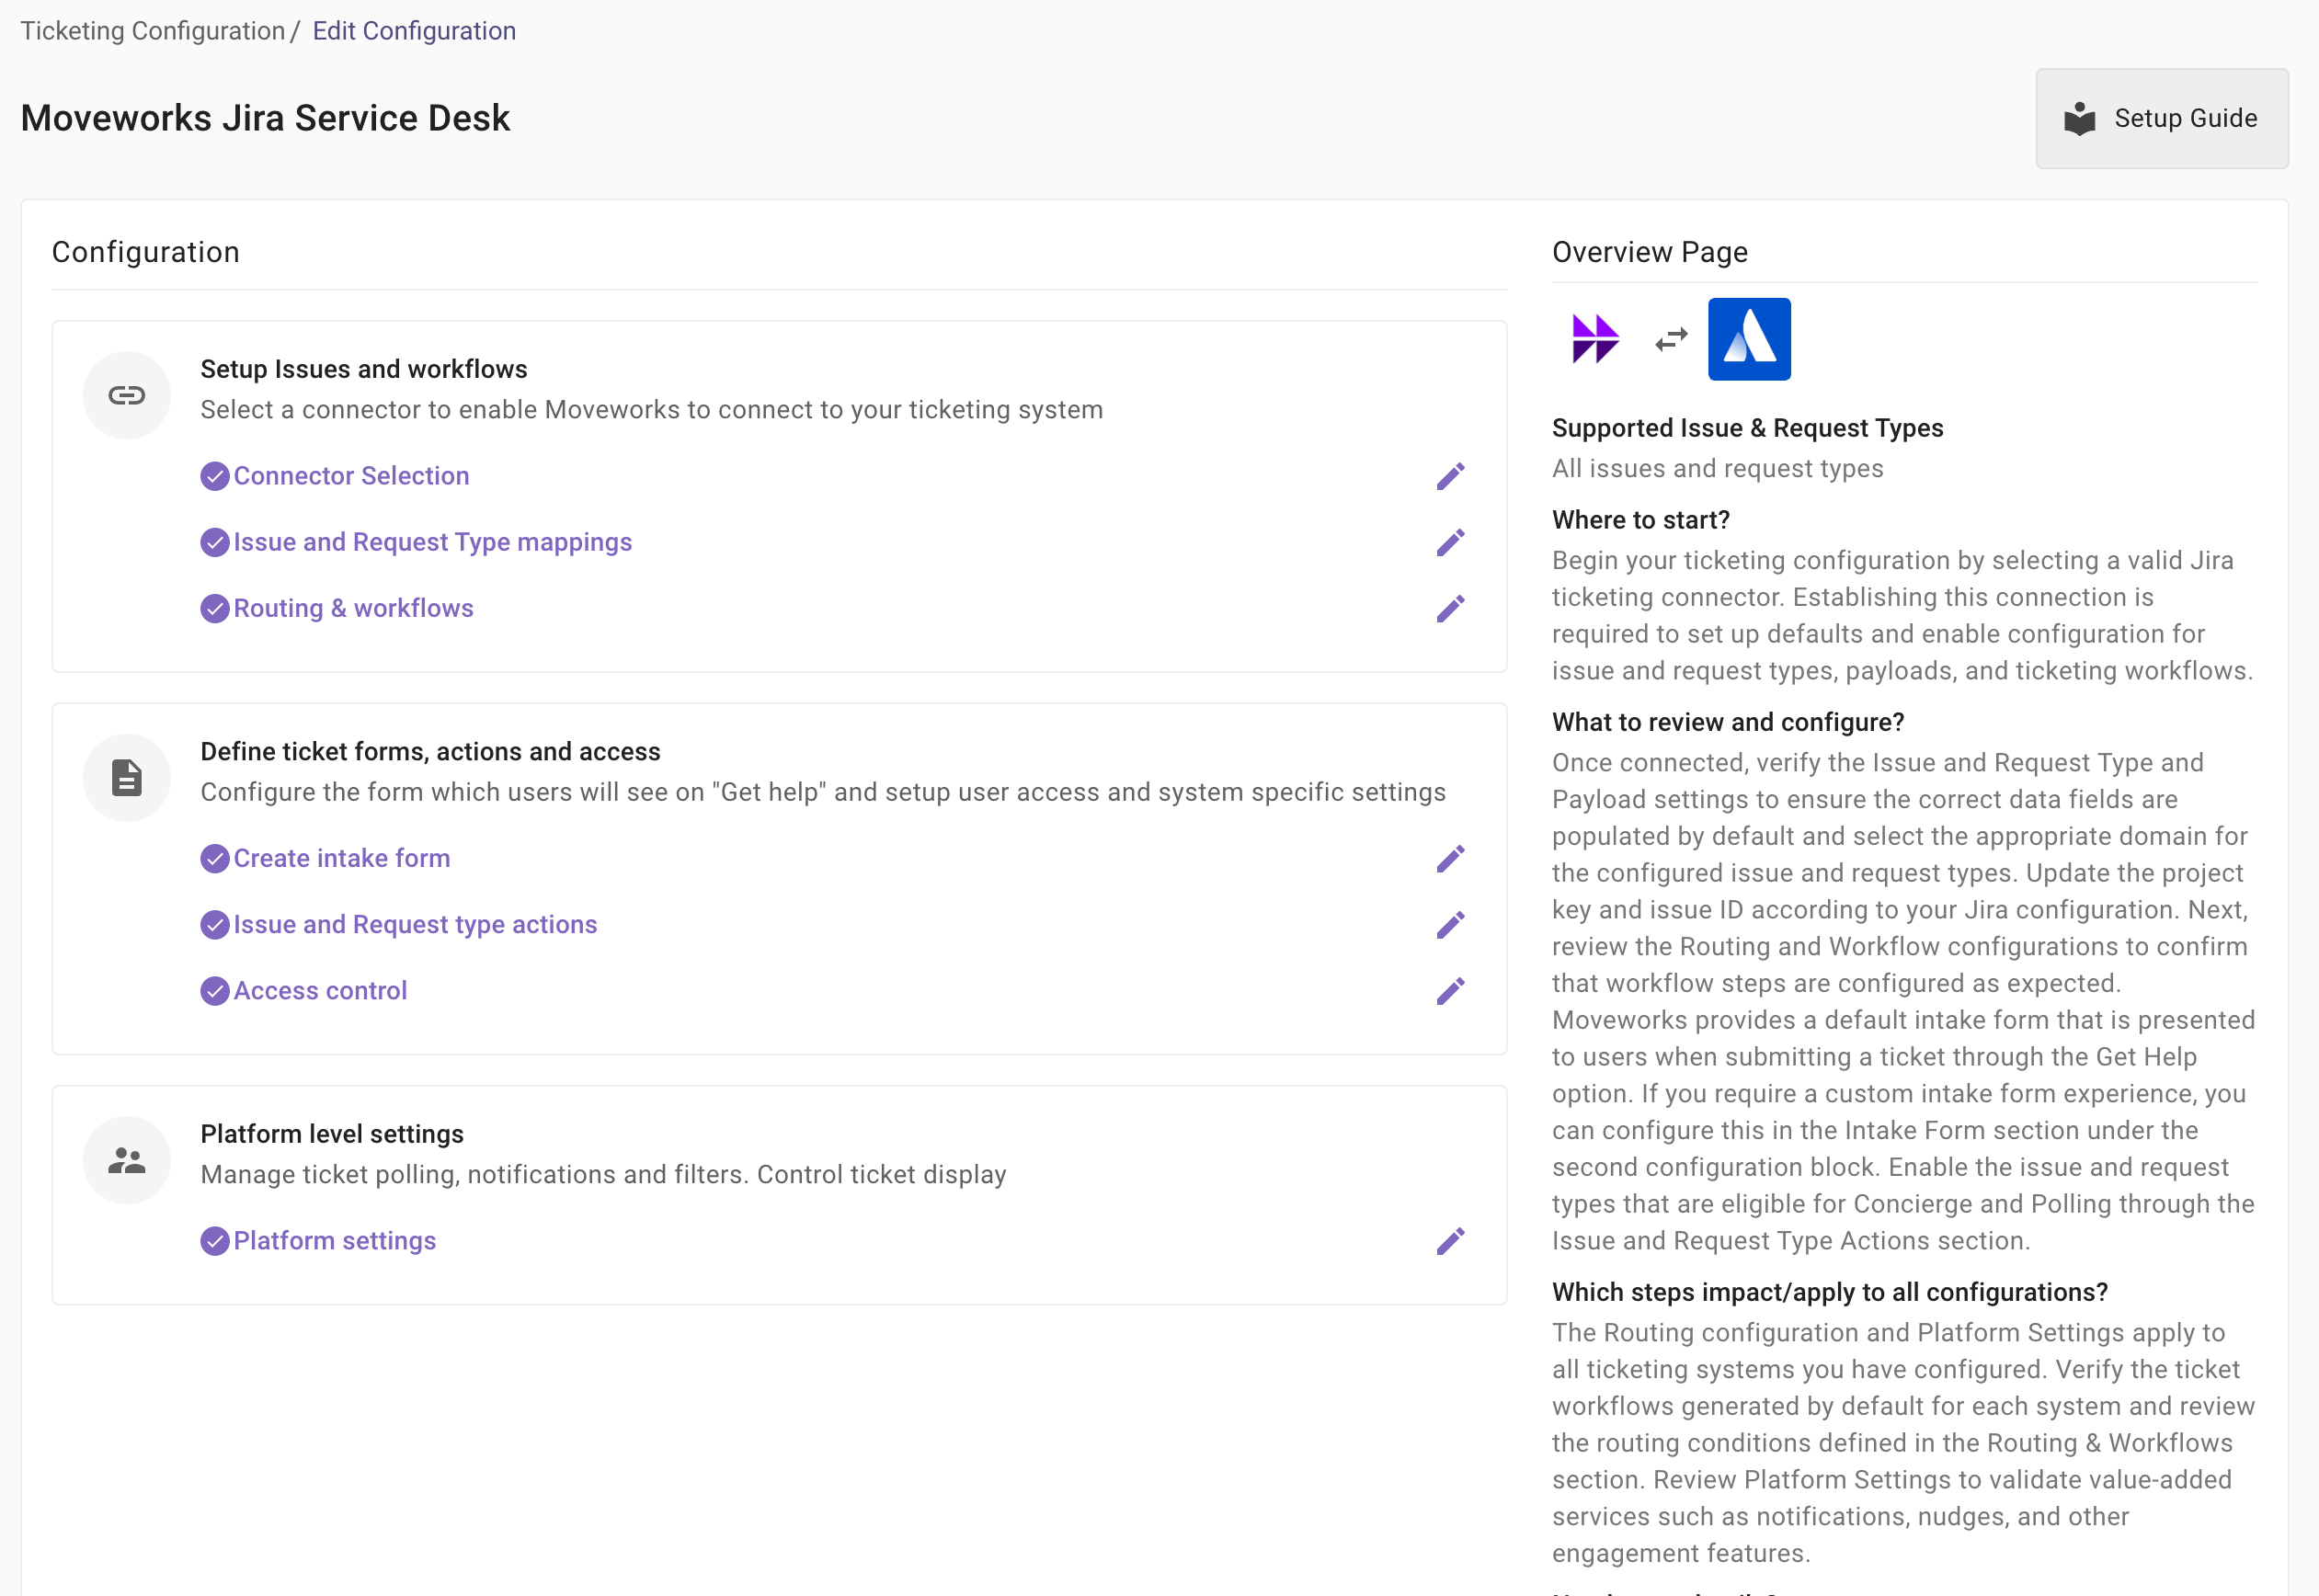Edit Issue and Request type actions pencil
This screenshot has height=1596, width=2319.
pyautogui.click(x=1450, y=925)
